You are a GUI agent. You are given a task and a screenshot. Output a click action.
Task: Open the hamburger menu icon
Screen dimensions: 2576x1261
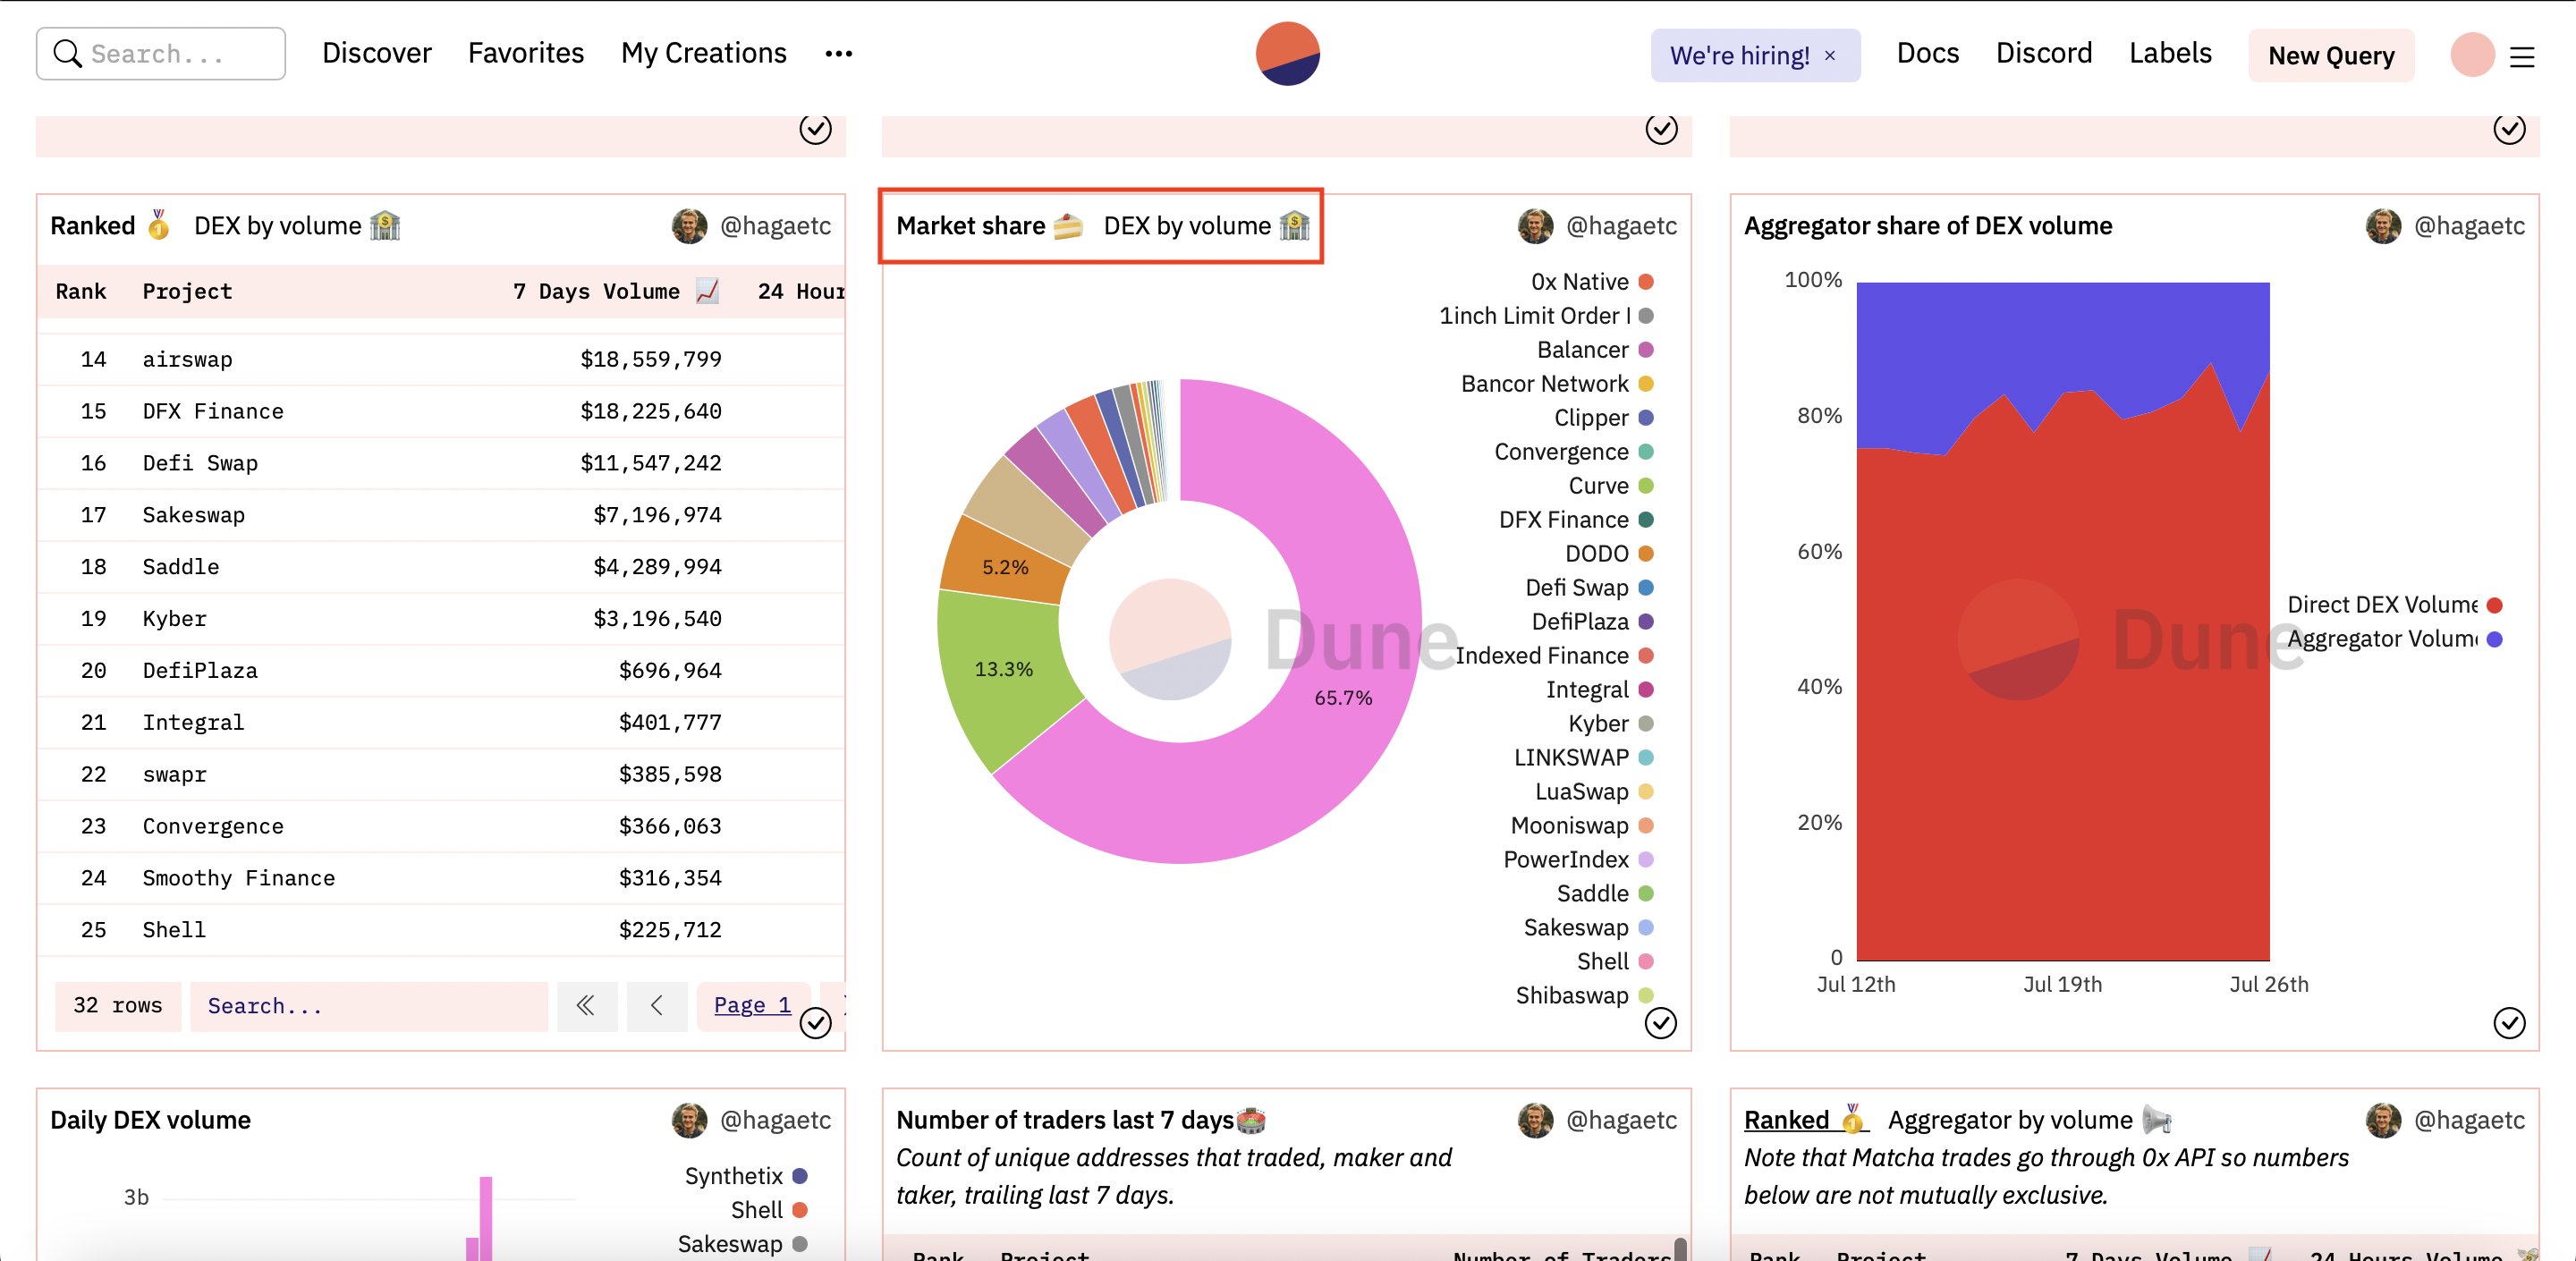coord(2521,57)
